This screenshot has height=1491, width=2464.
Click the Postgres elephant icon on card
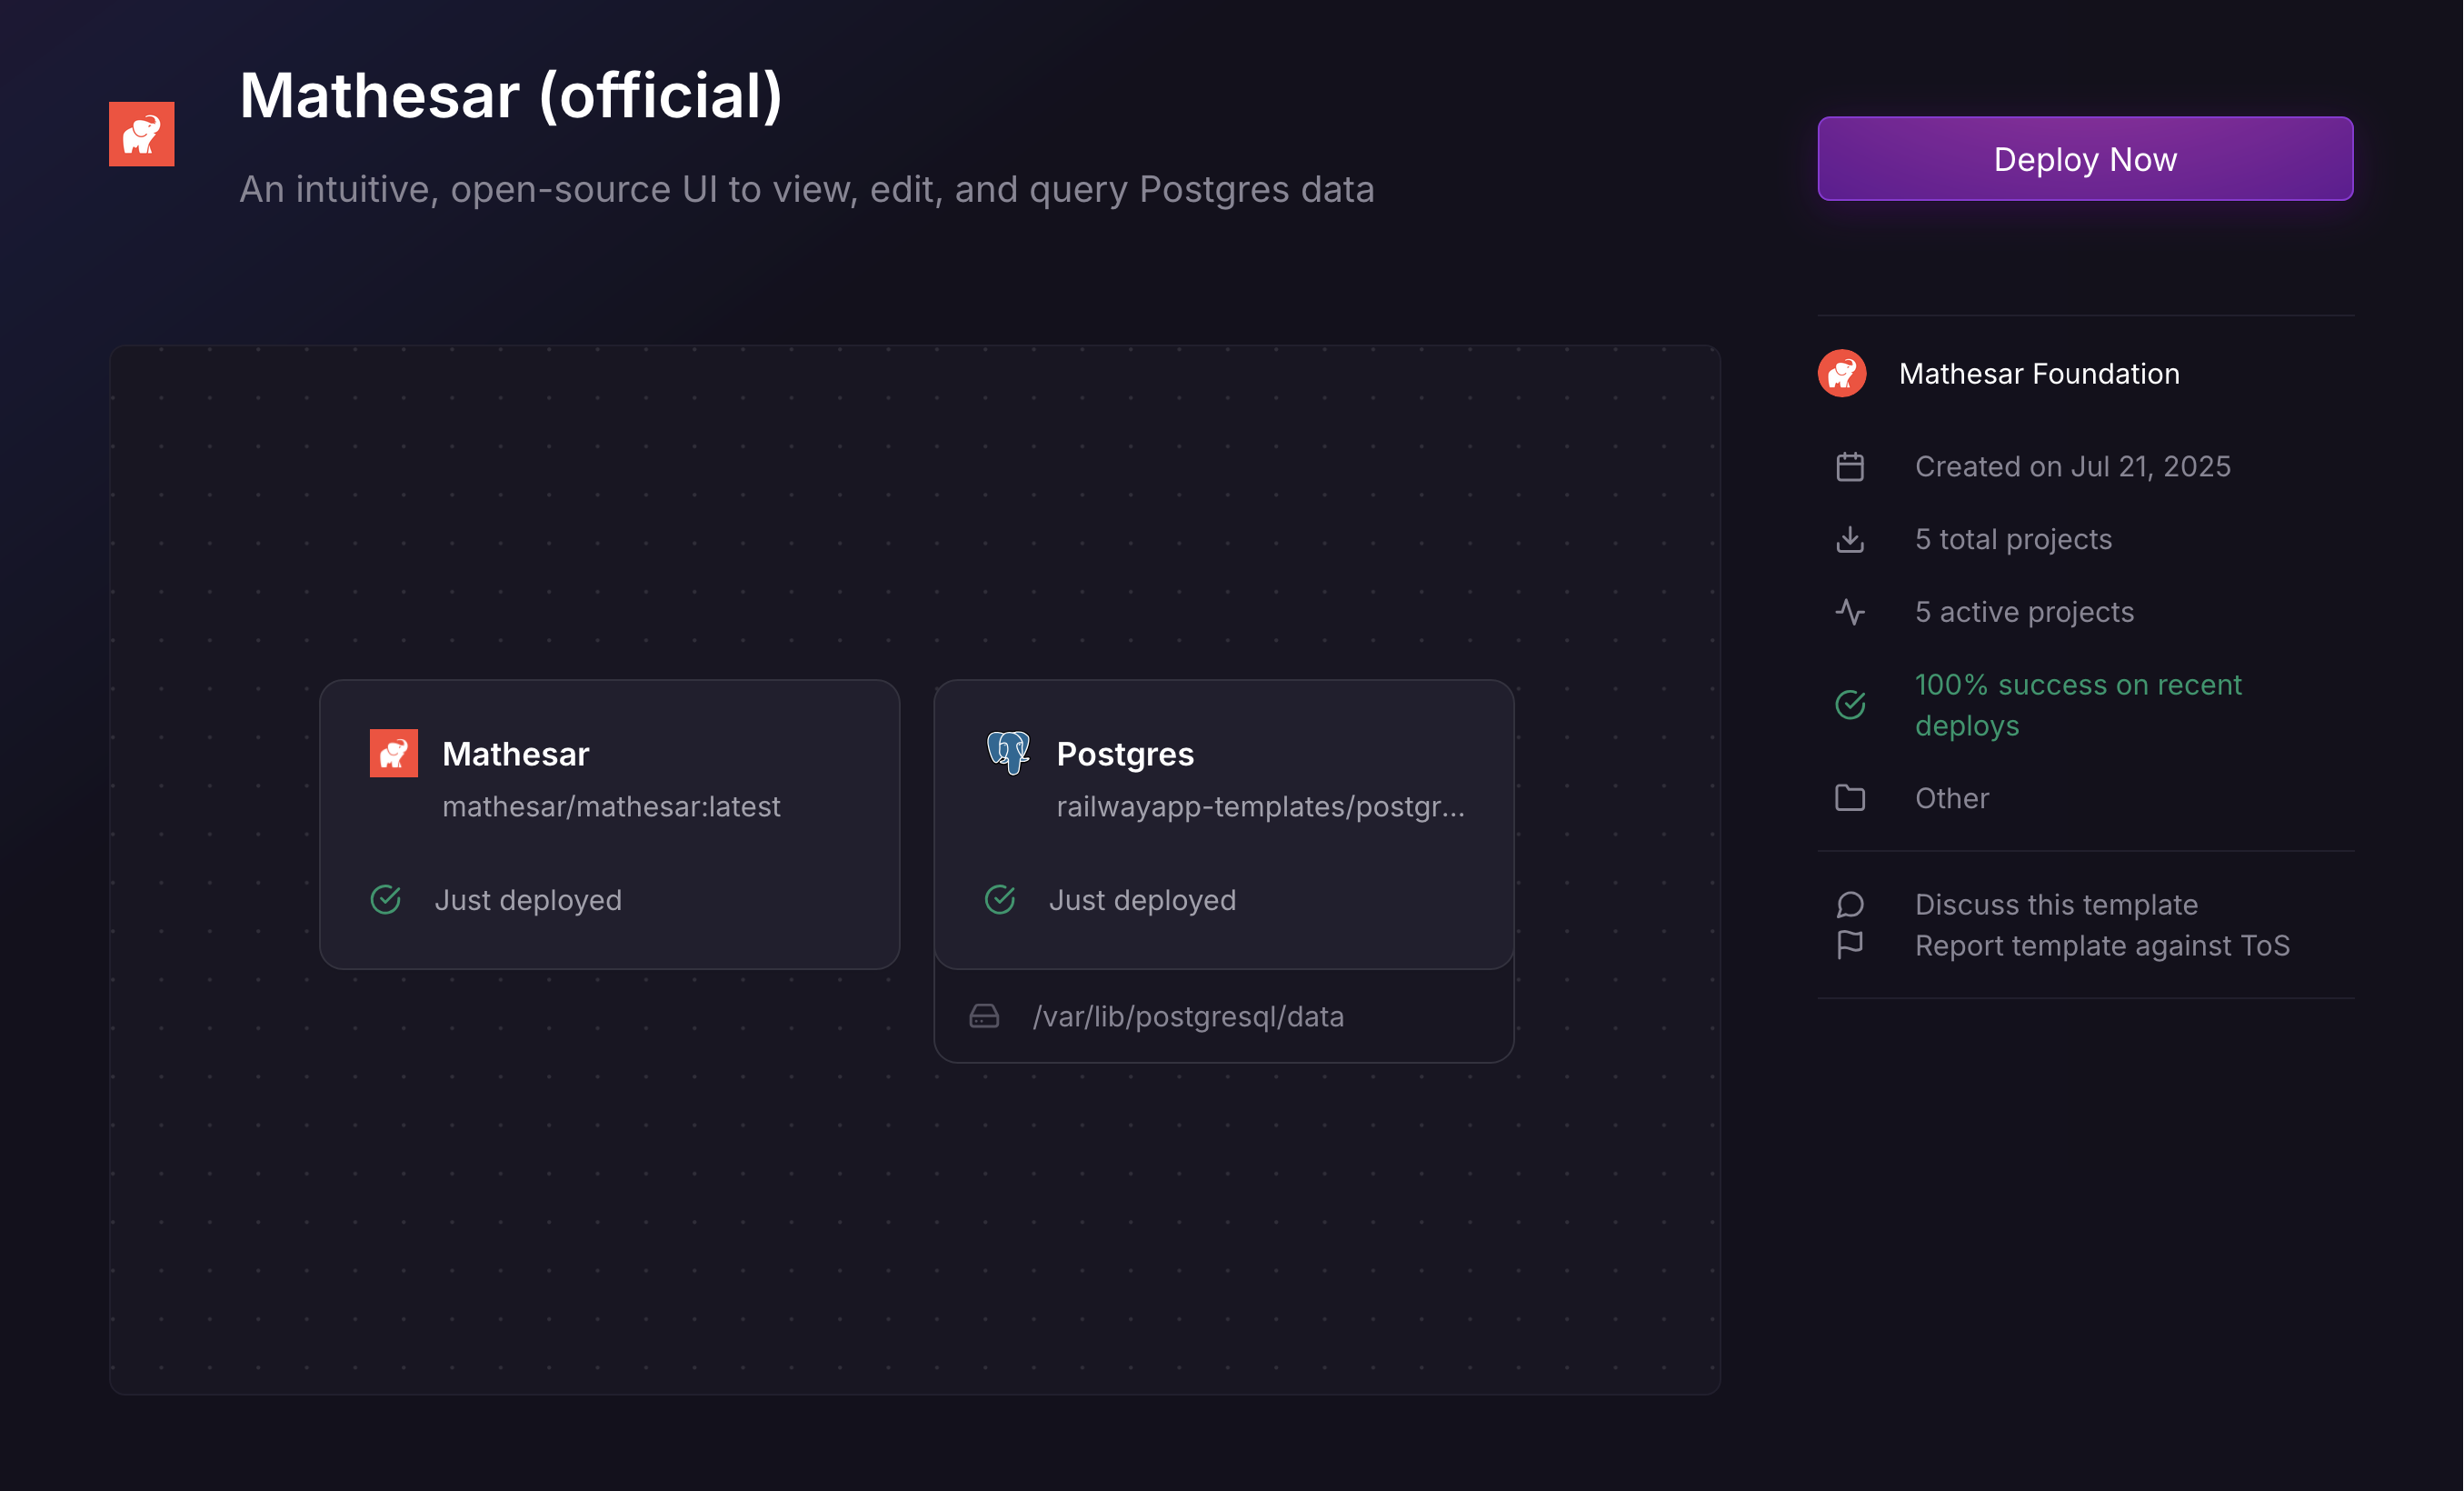tap(1008, 753)
